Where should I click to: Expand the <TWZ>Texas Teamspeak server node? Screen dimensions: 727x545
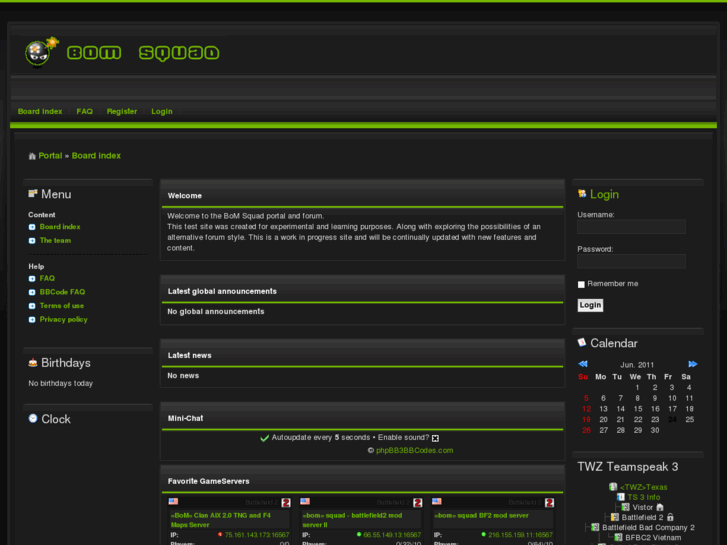coord(613,487)
